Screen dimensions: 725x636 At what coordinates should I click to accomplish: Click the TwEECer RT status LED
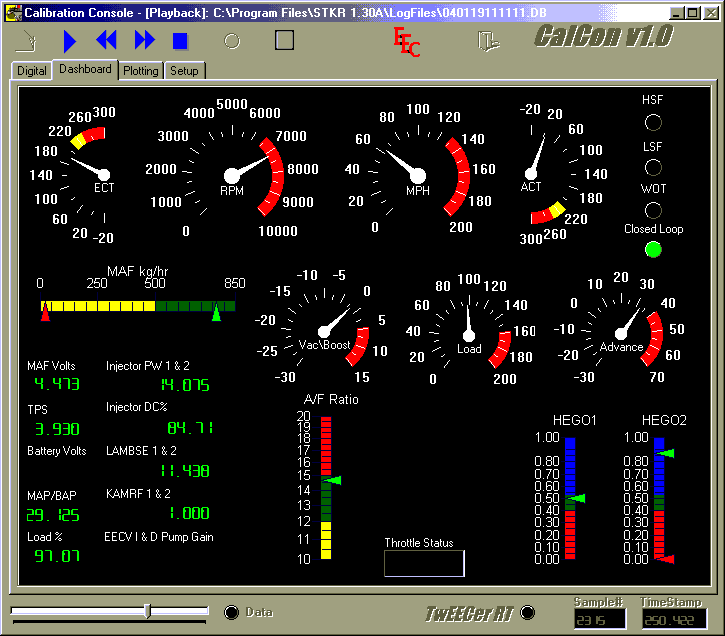(527, 612)
